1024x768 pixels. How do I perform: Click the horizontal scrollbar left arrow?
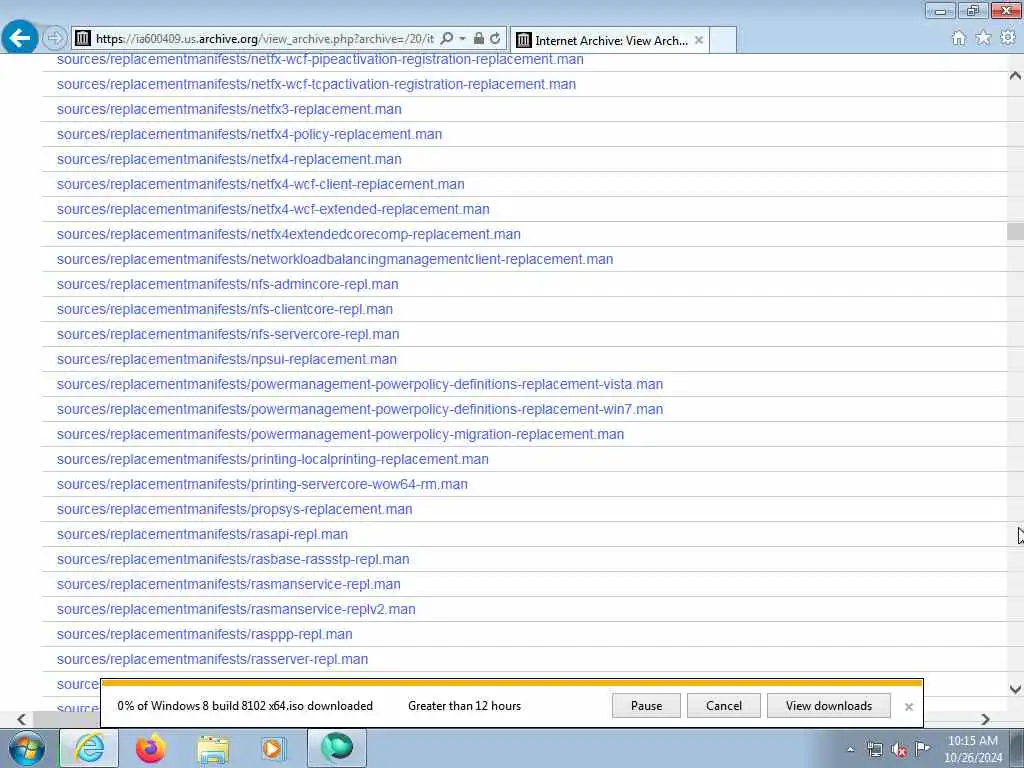(x=22, y=719)
